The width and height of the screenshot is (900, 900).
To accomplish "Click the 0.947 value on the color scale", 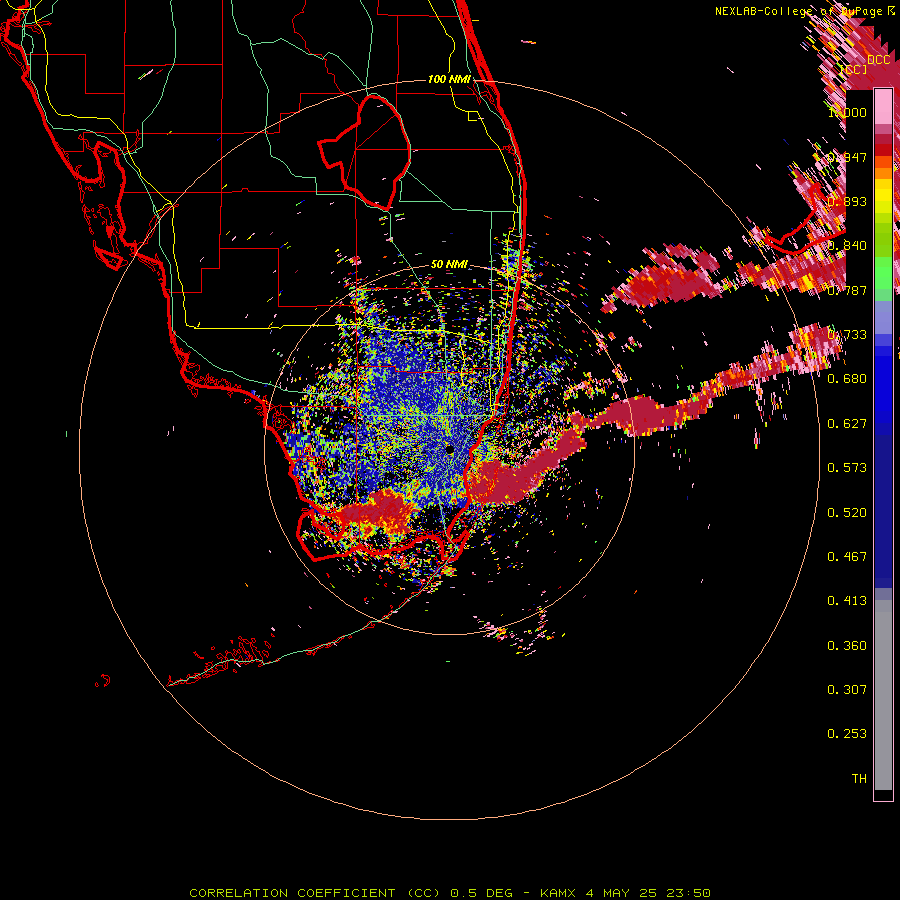I will pos(847,157).
